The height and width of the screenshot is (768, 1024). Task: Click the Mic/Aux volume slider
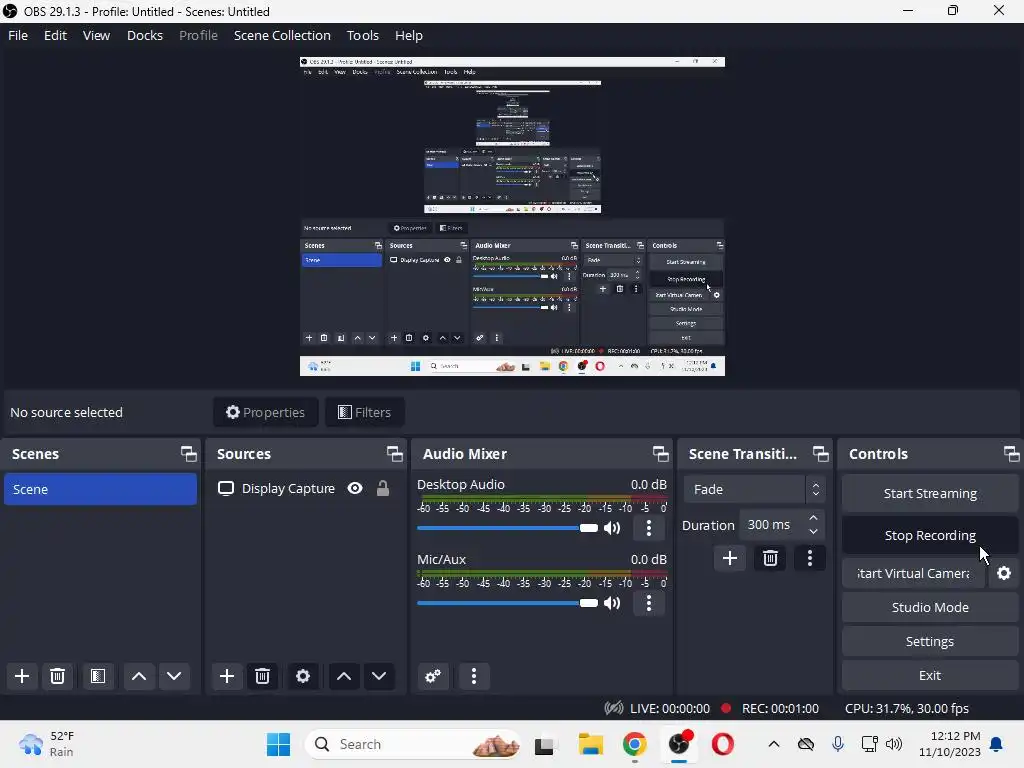pyautogui.click(x=507, y=603)
